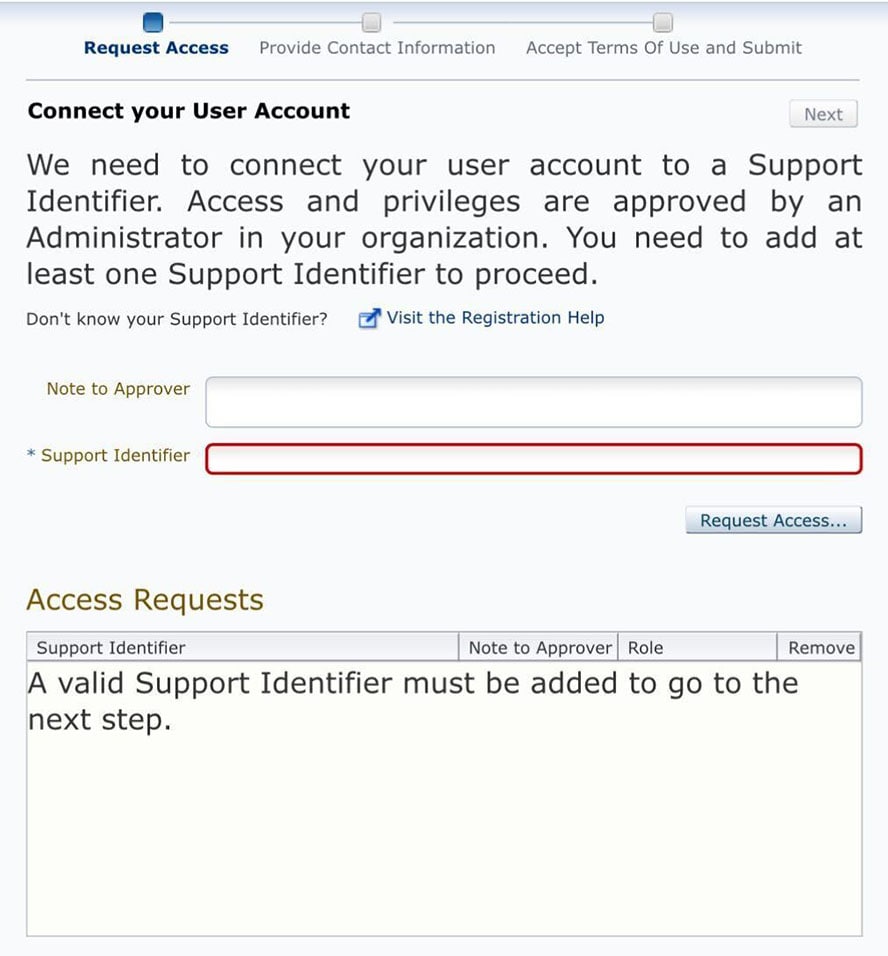888x956 pixels.
Task: Open the Visit the Registration Help link
Action: pyautogui.click(x=495, y=318)
